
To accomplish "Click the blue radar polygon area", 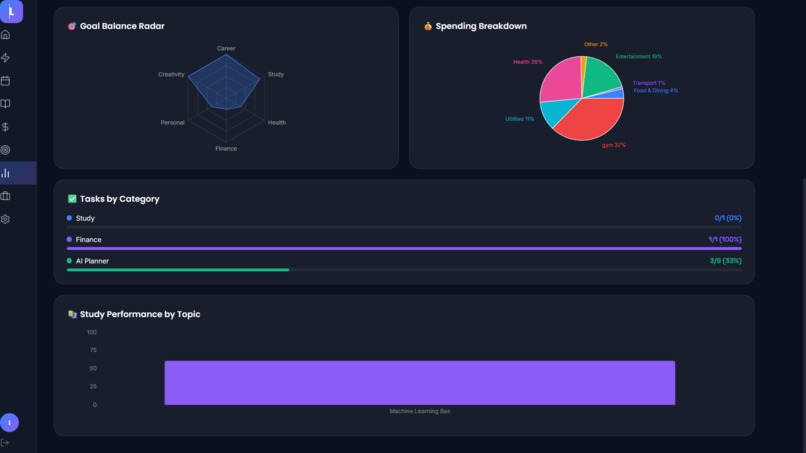I will coord(225,82).
